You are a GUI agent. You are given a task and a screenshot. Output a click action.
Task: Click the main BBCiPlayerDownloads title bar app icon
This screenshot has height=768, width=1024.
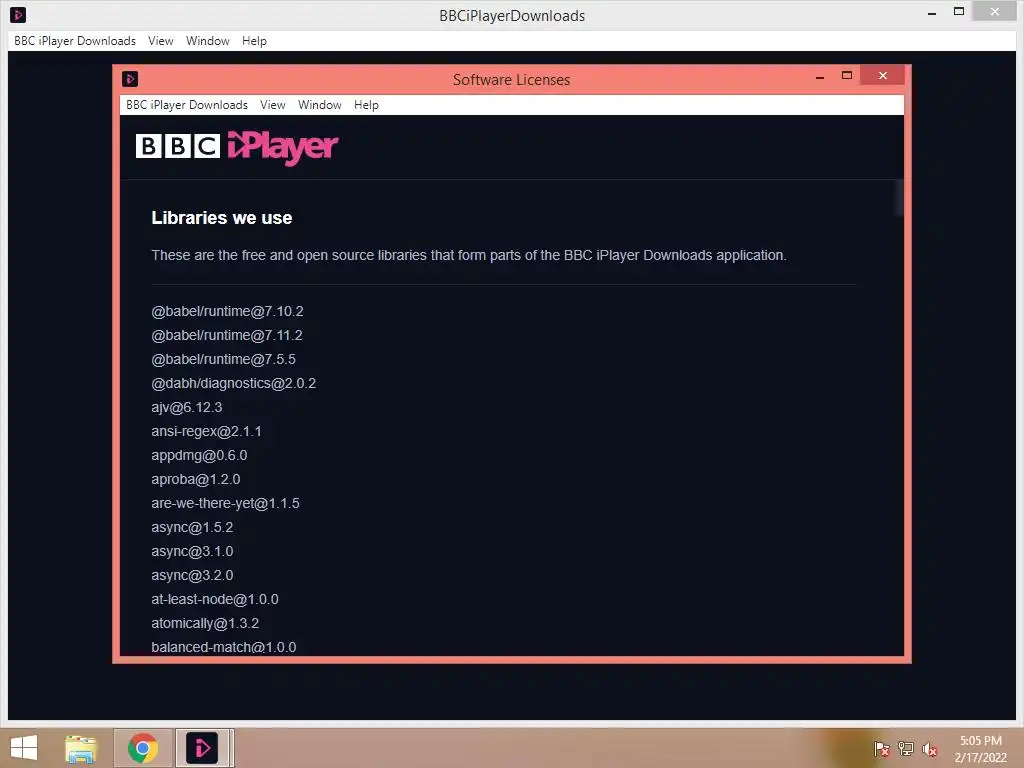18,14
